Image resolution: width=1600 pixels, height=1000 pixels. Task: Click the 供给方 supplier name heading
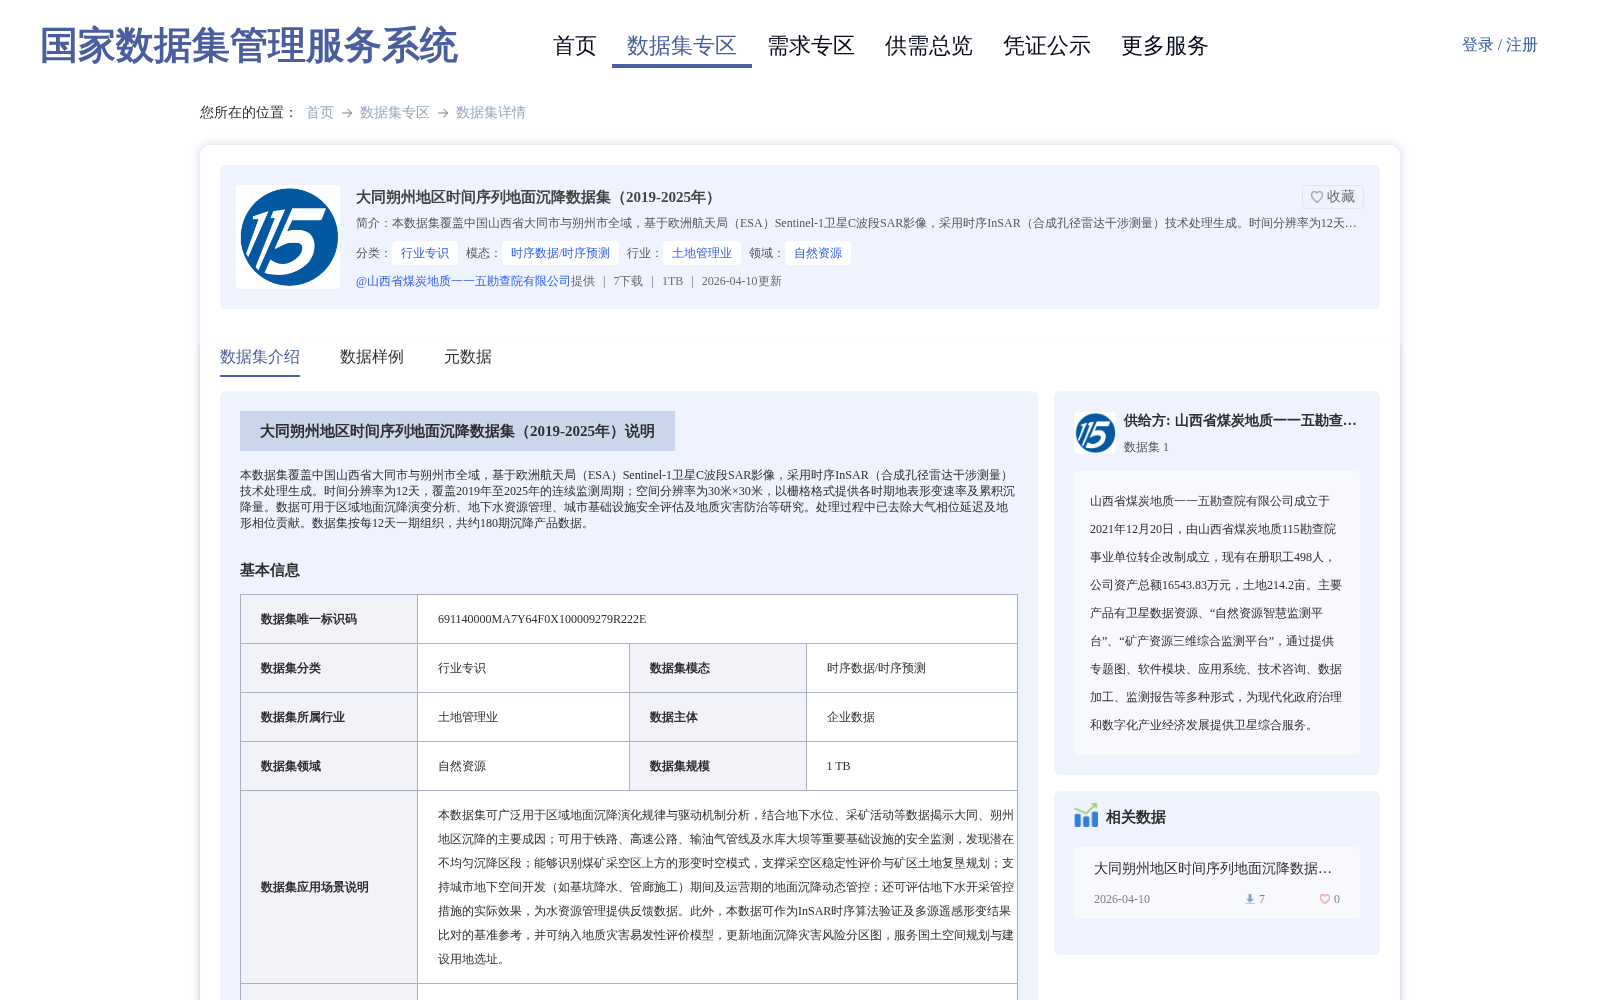[1240, 421]
